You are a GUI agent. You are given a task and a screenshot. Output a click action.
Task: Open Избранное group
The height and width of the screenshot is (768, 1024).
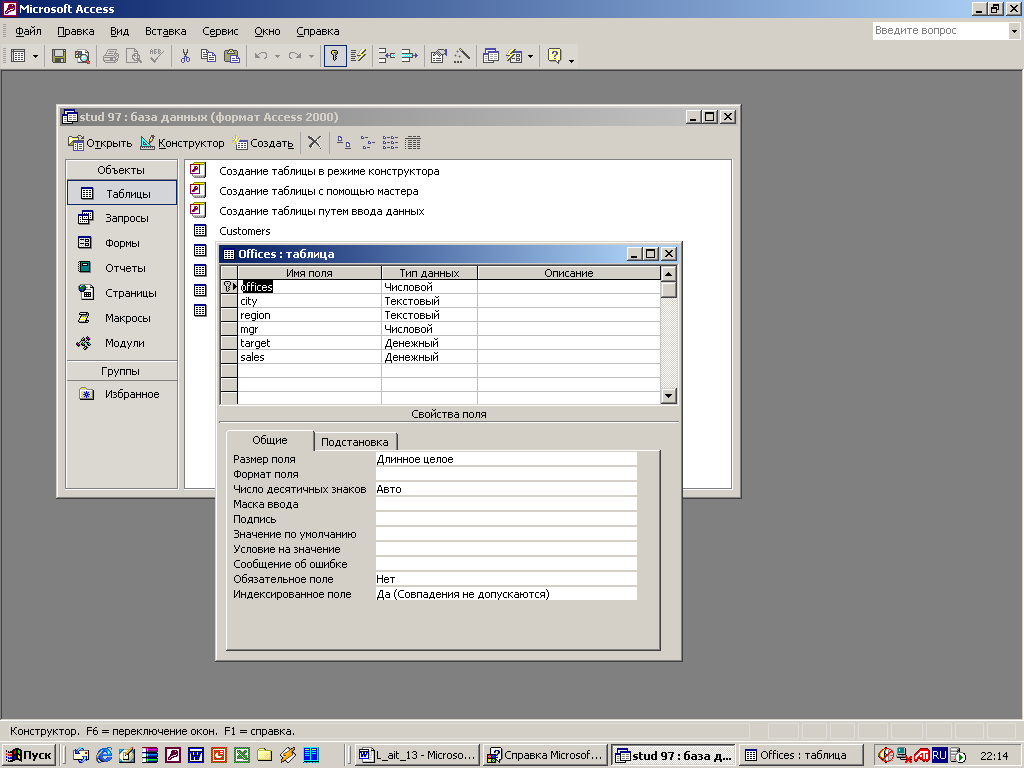coord(121,394)
